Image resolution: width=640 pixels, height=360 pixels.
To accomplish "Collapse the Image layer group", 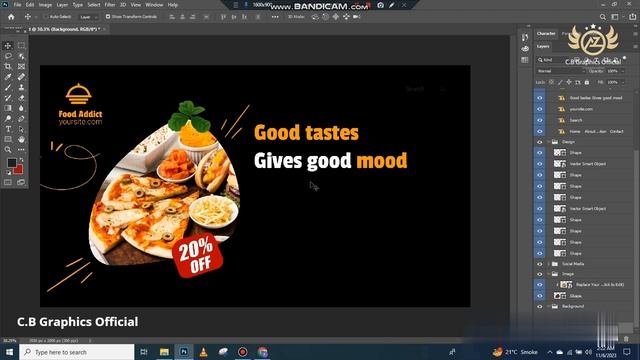I will (x=549, y=274).
